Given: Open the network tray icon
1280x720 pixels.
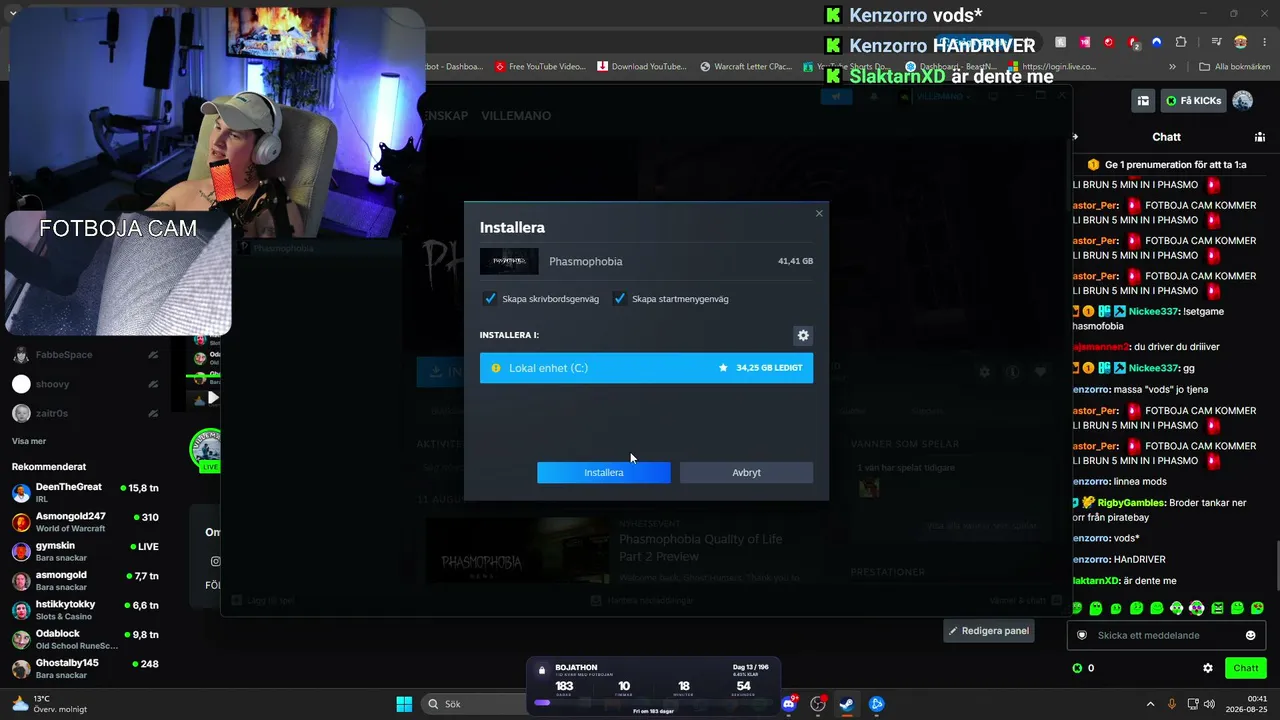Looking at the screenshot, I should click(1193, 704).
